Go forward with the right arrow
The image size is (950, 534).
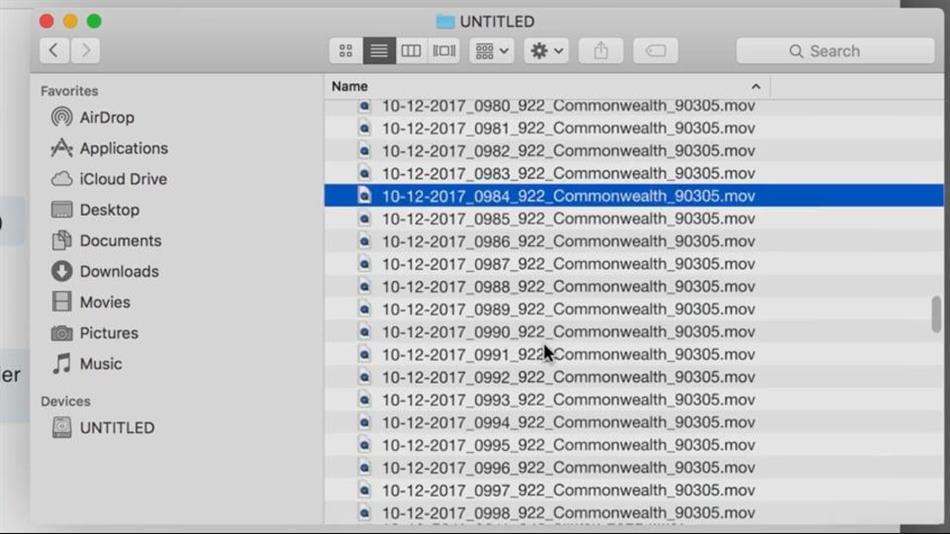[86, 51]
